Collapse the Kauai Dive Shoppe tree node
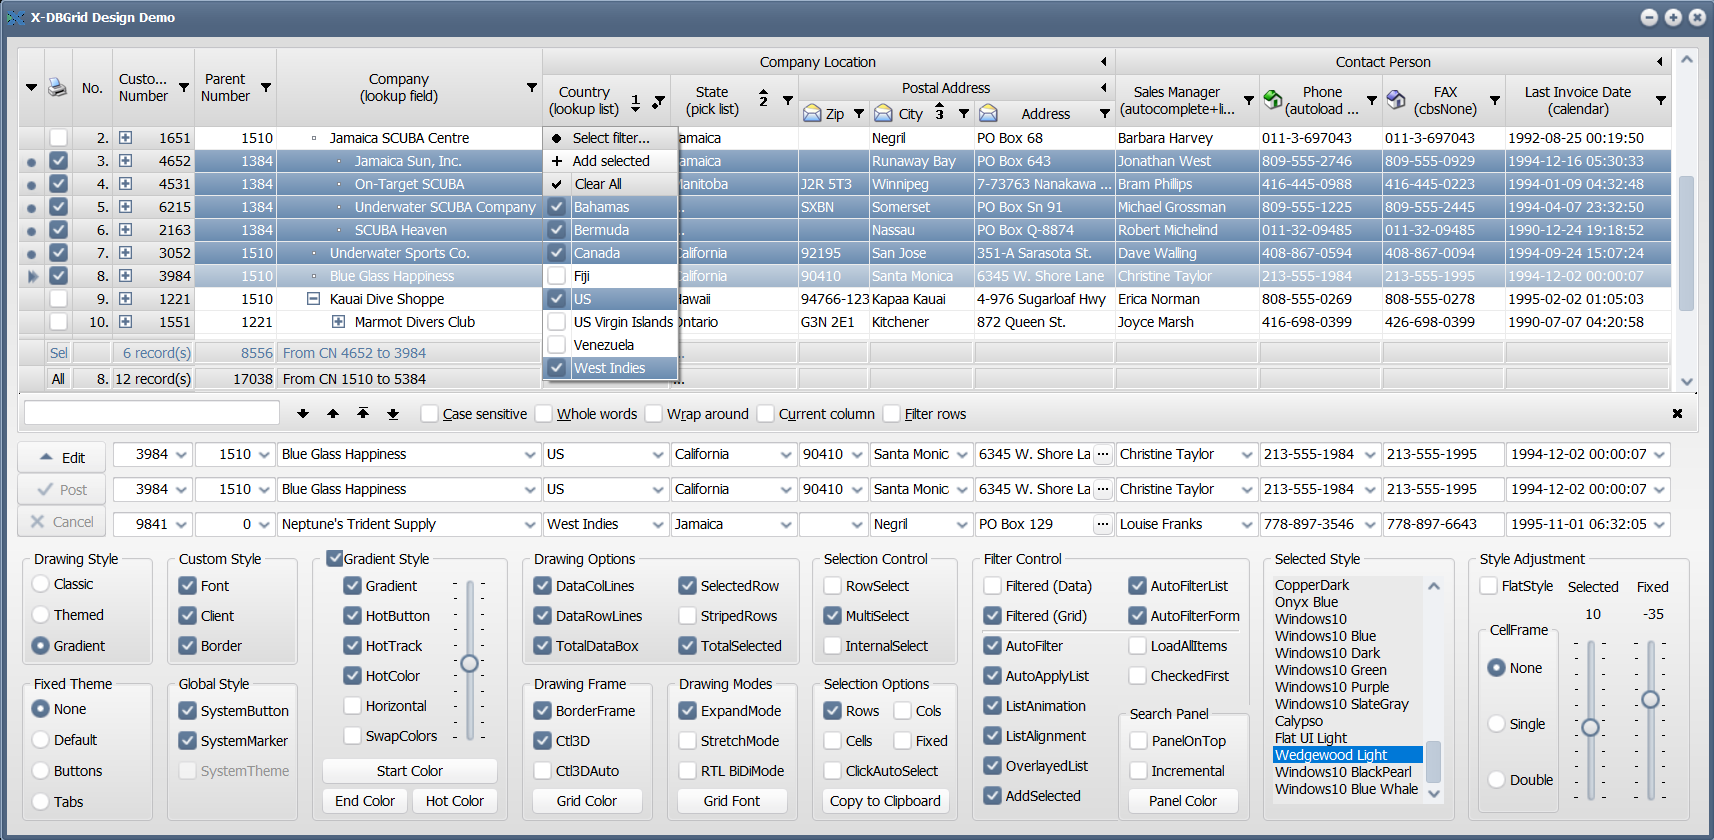The image size is (1714, 840). [x=313, y=299]
